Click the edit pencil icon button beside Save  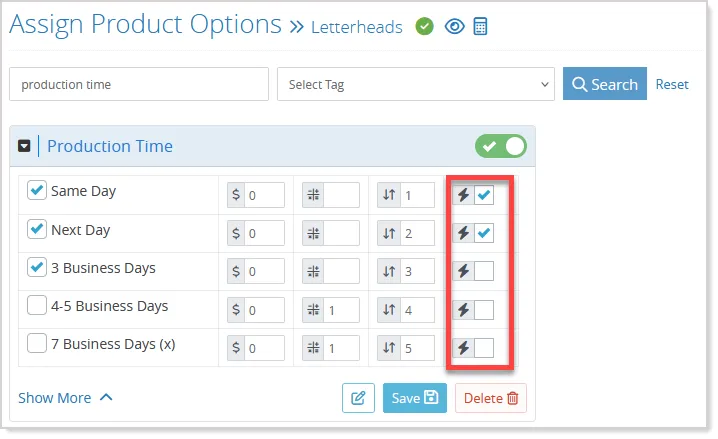(358, 398)
